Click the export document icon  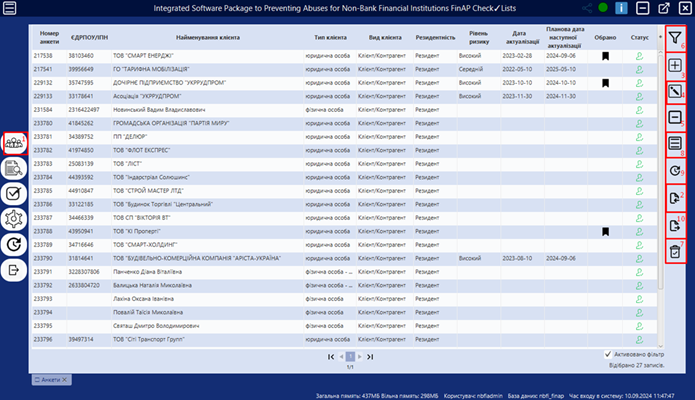[675, 226]
